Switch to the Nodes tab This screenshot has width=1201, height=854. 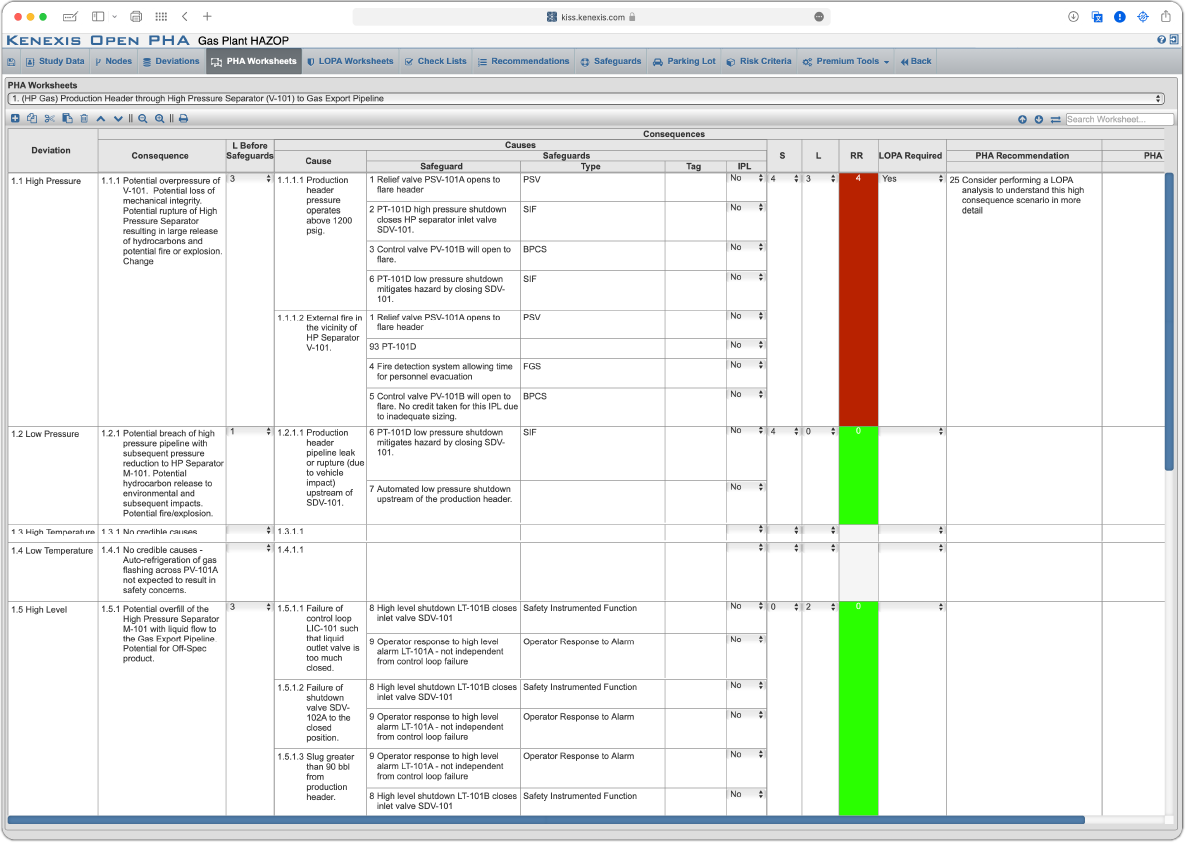(x=113, y=61)
